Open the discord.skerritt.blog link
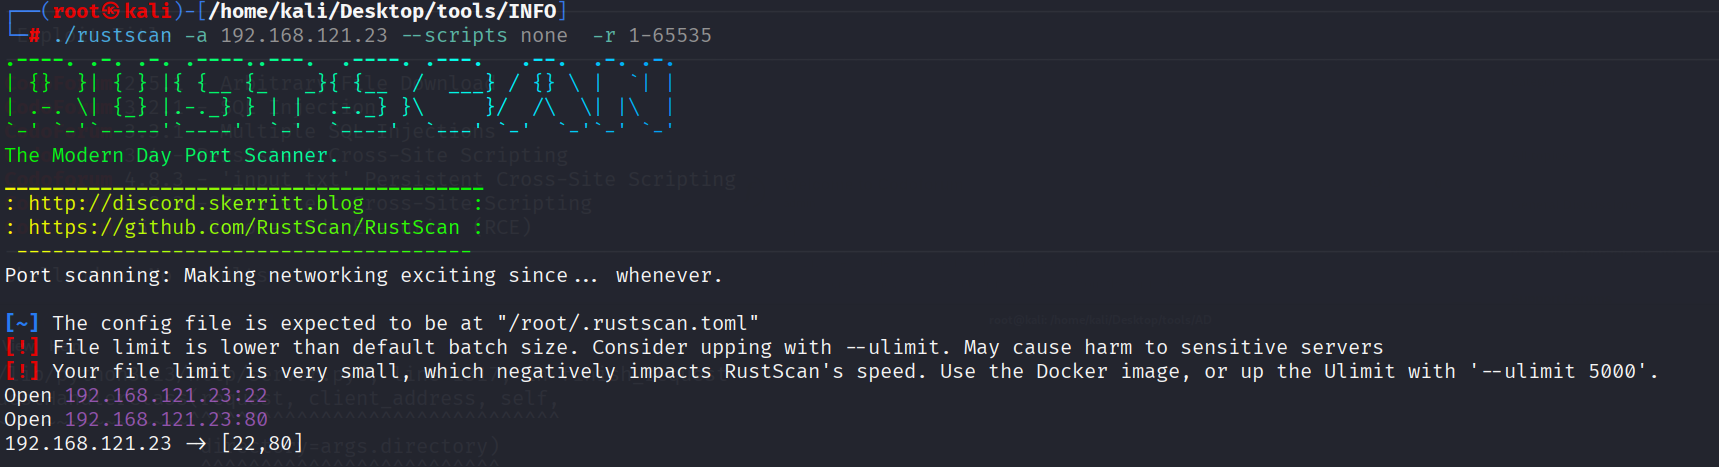 (196, 203)
